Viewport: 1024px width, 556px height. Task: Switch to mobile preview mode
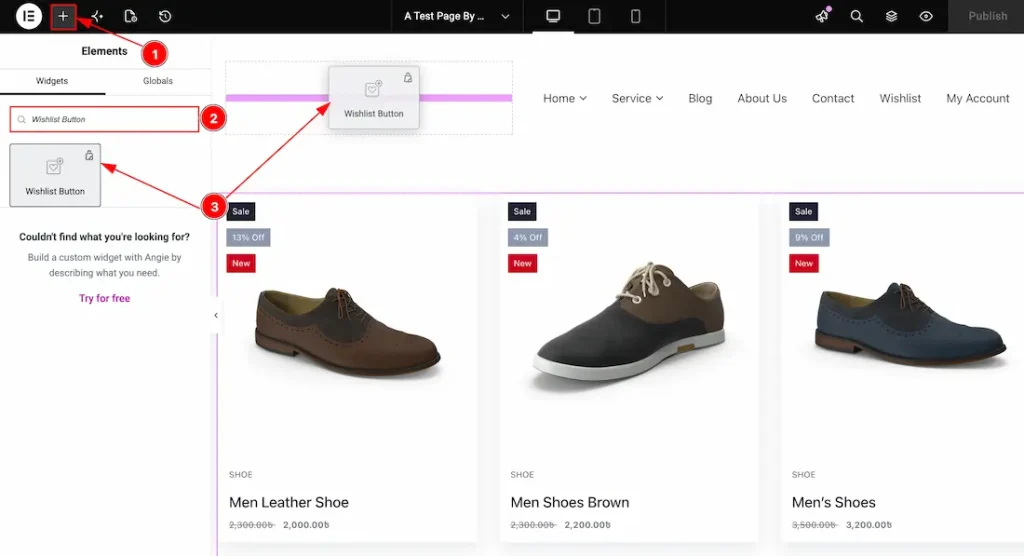[635, 16]
